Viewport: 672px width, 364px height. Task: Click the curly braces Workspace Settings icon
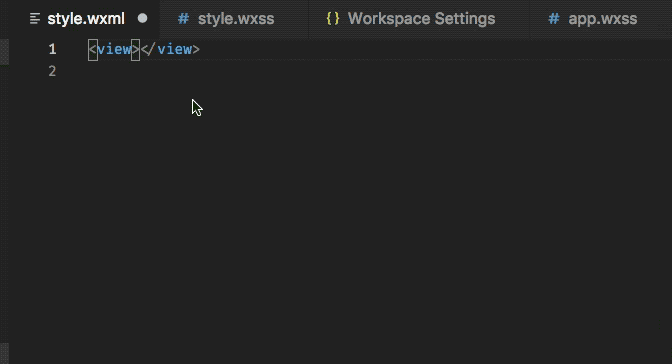tap(333, 18)
